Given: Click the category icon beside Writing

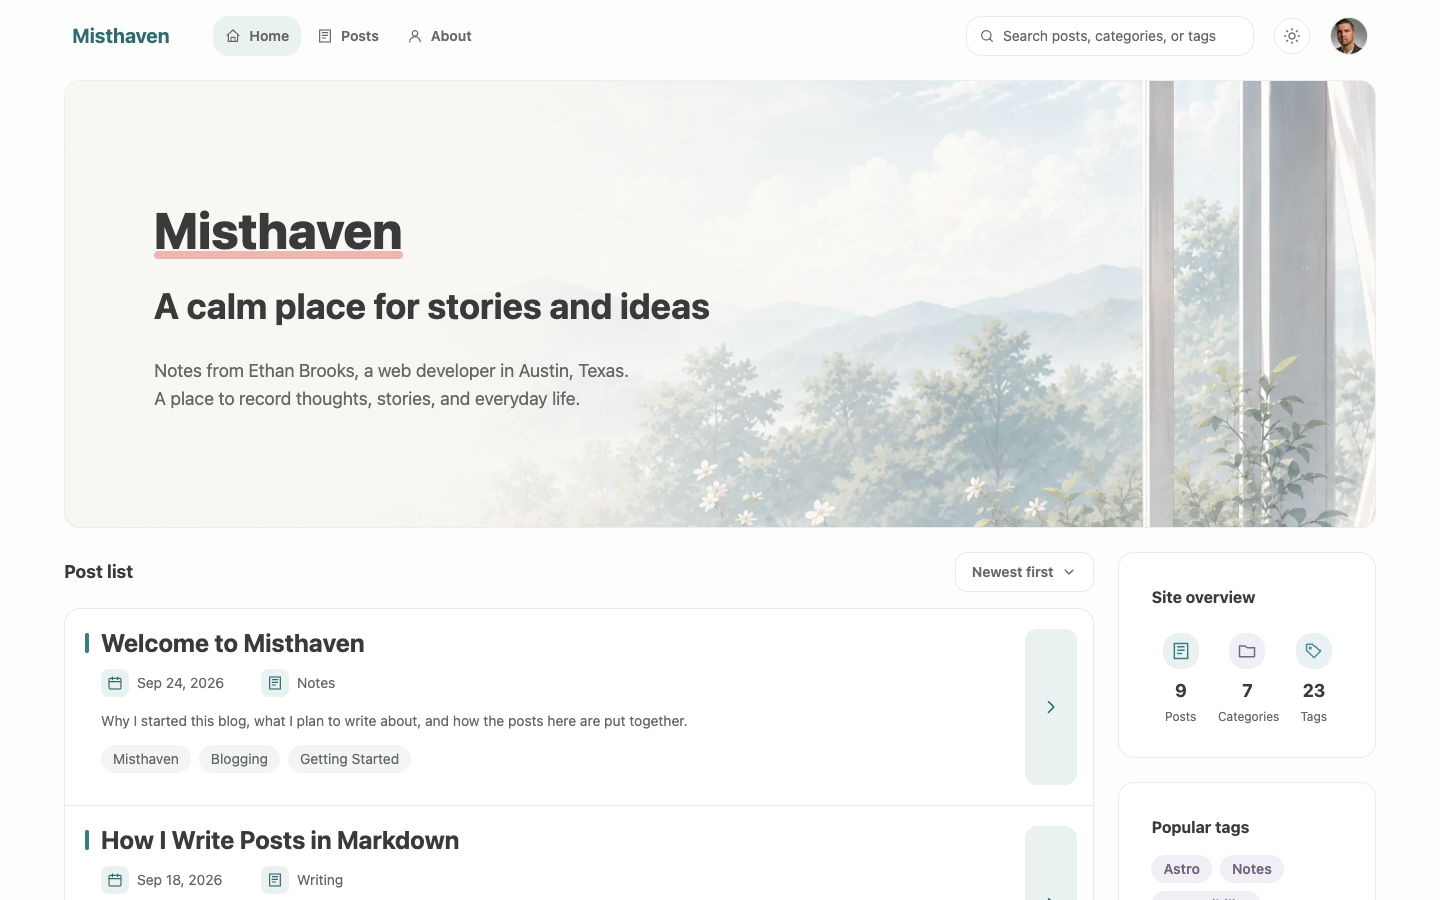Looking at the screenshot, I should [275, 880].
